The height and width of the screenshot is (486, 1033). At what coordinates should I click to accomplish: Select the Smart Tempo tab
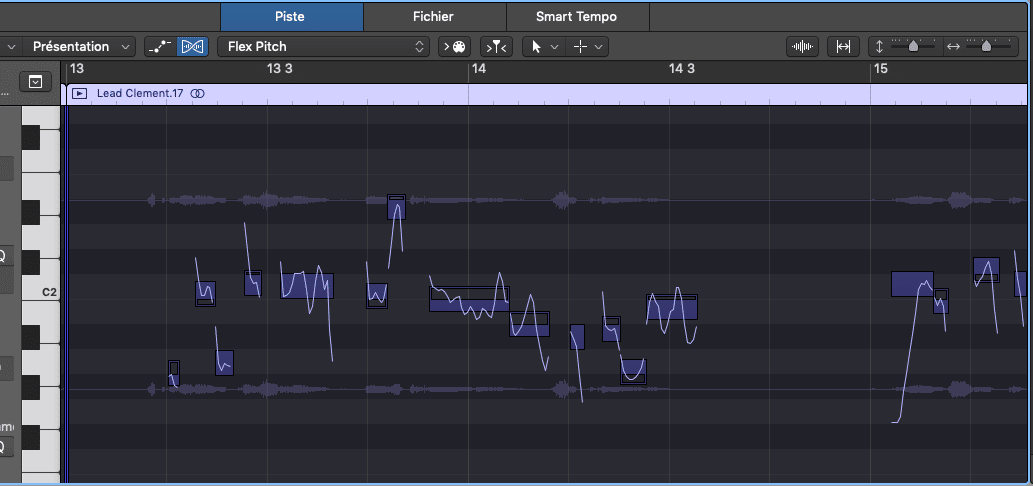576,16
